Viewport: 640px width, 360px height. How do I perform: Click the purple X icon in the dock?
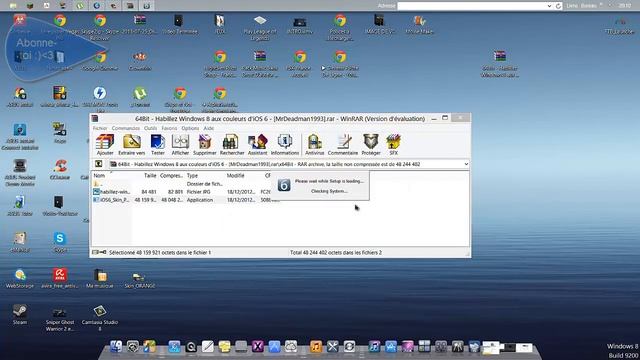(258, 347)
